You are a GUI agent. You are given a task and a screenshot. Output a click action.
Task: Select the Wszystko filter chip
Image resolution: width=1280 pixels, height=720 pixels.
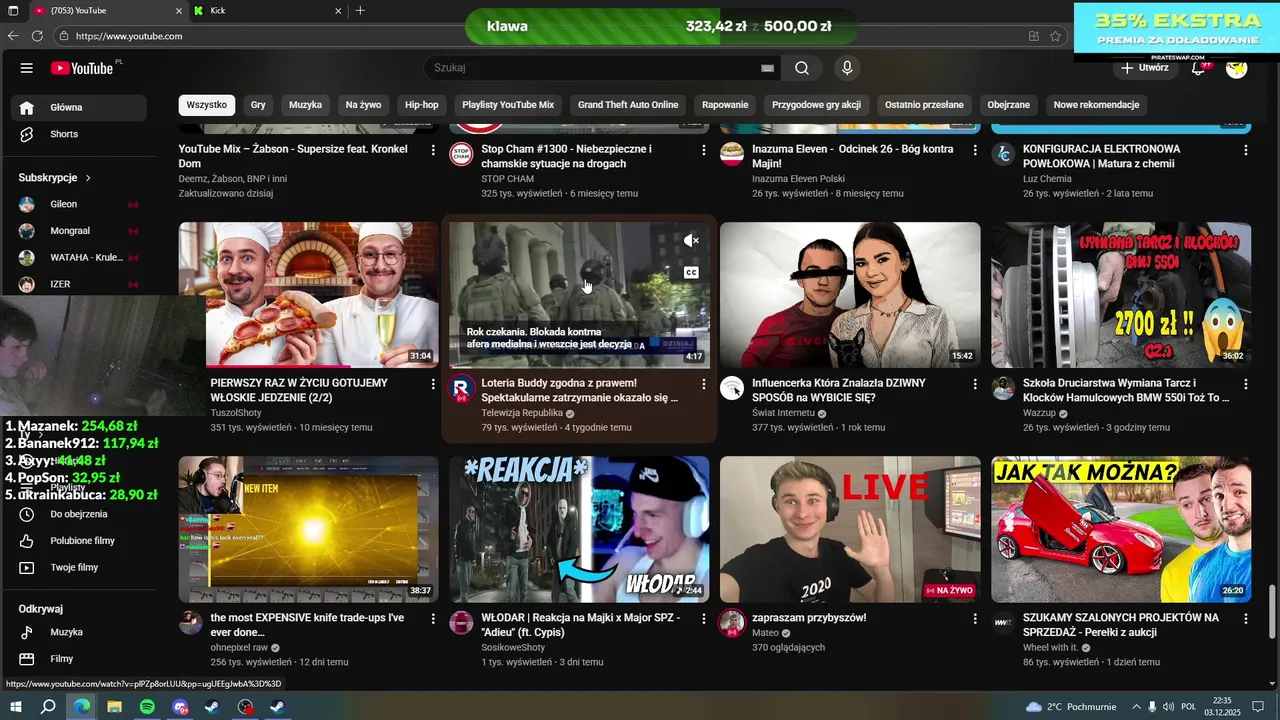(x=207, y=105)
